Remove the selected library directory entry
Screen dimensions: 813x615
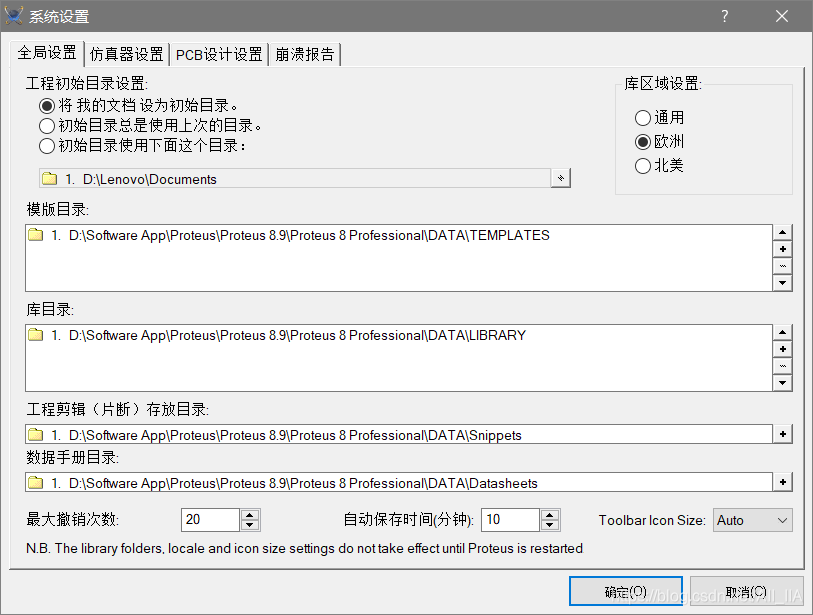782,366
